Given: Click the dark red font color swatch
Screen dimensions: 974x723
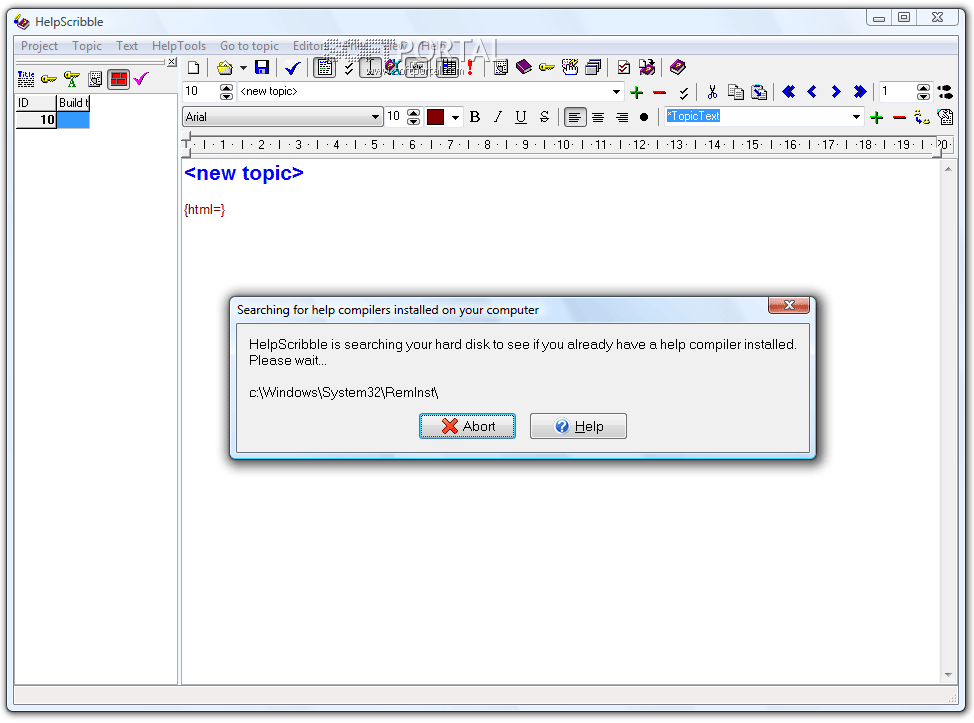Looking at the screenshot, I should click(x=435, y=117).
